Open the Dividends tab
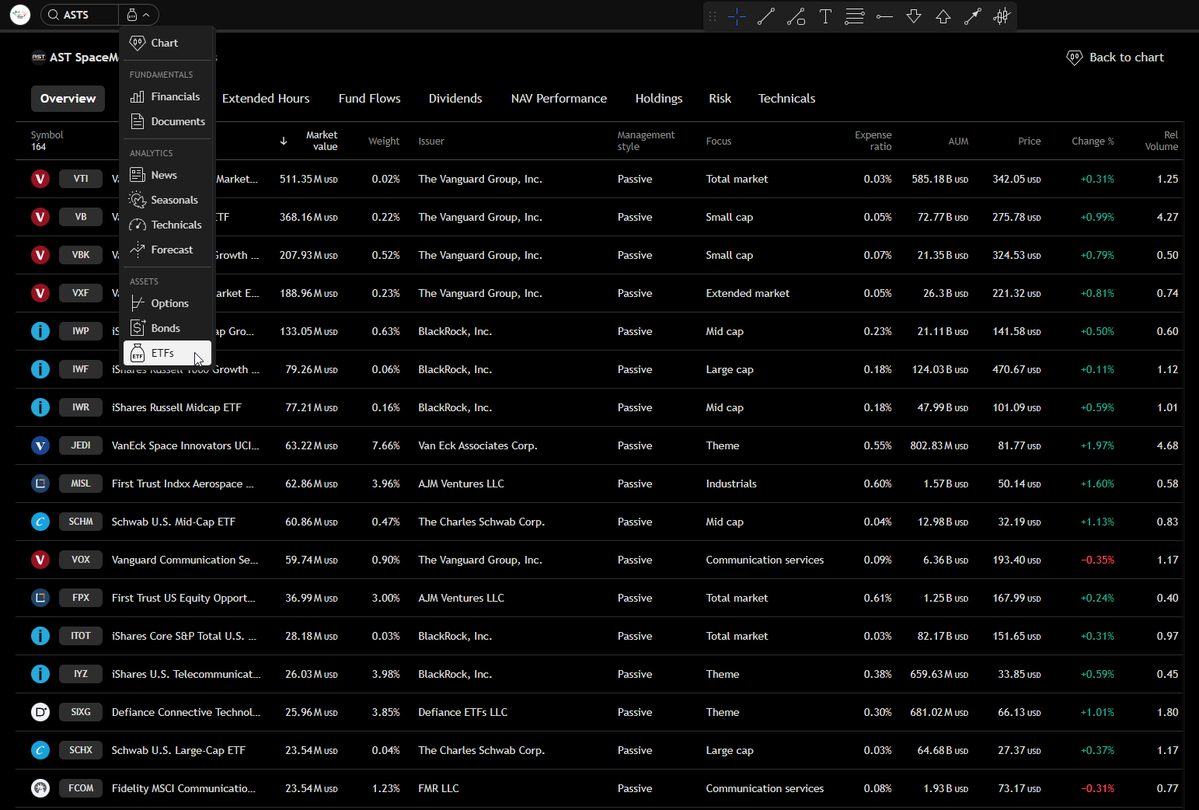The width and height of the screenshot is (1199, 810). (x=455, y=99)
